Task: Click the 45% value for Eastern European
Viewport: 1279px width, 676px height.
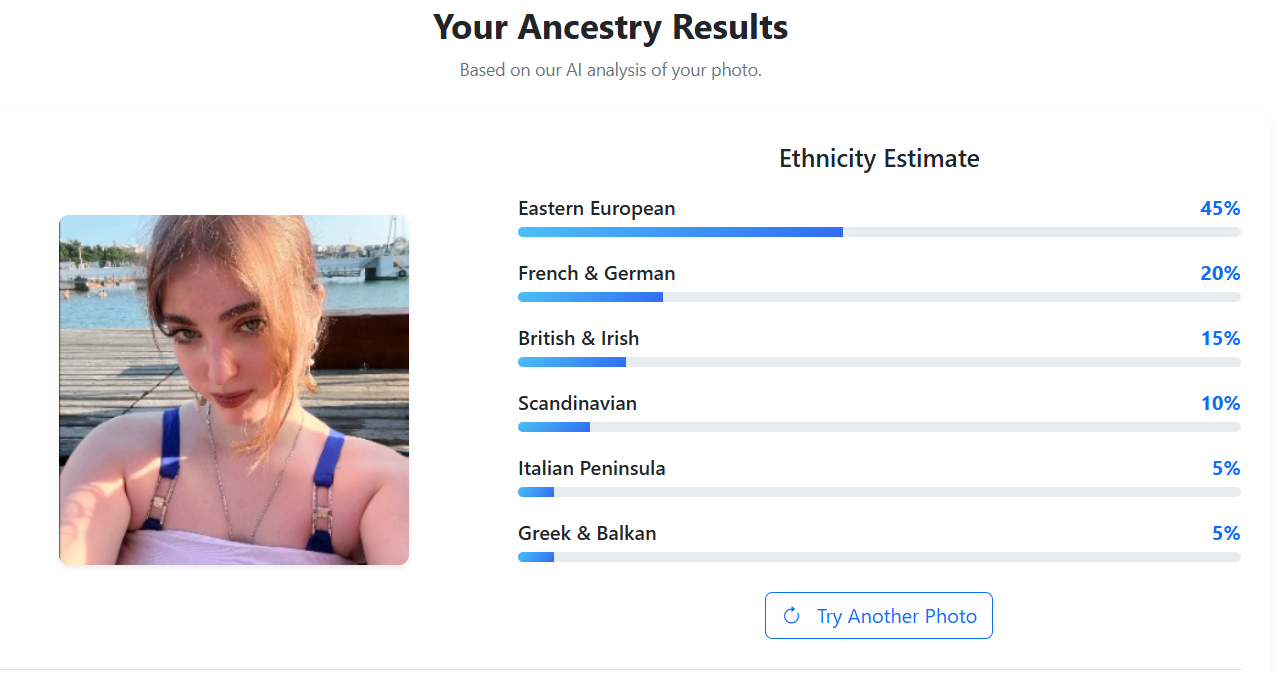Action: click(x=1220, y=208)
